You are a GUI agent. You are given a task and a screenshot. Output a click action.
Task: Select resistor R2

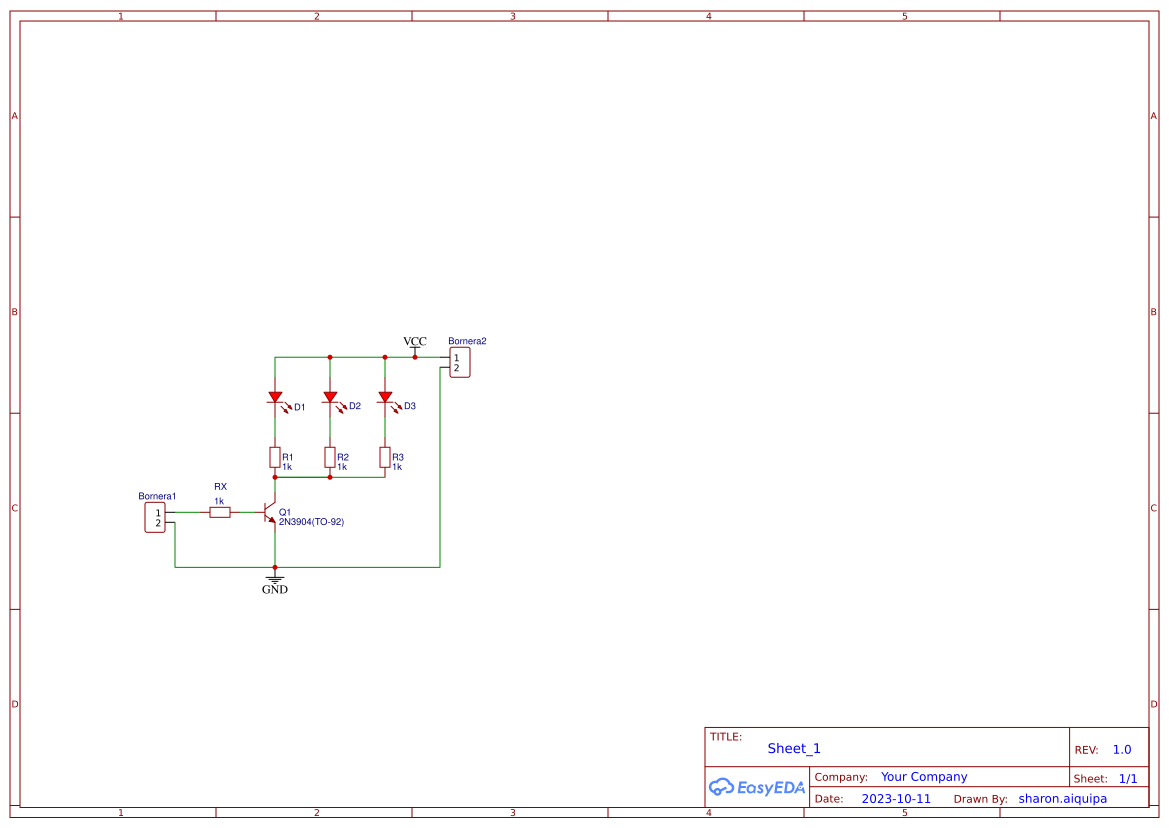point(332,457)
